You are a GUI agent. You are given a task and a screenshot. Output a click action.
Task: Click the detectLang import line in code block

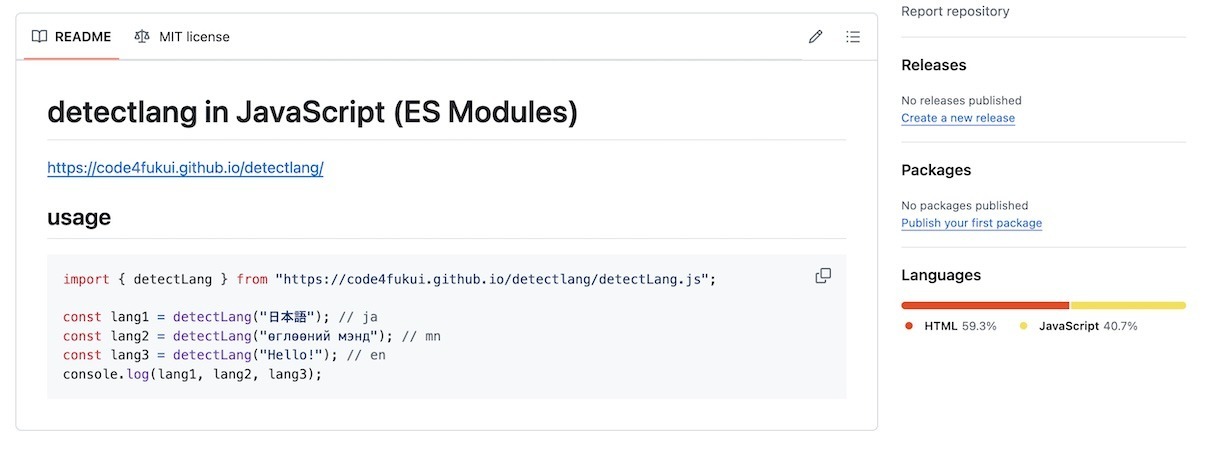click(x=390, y=279)
